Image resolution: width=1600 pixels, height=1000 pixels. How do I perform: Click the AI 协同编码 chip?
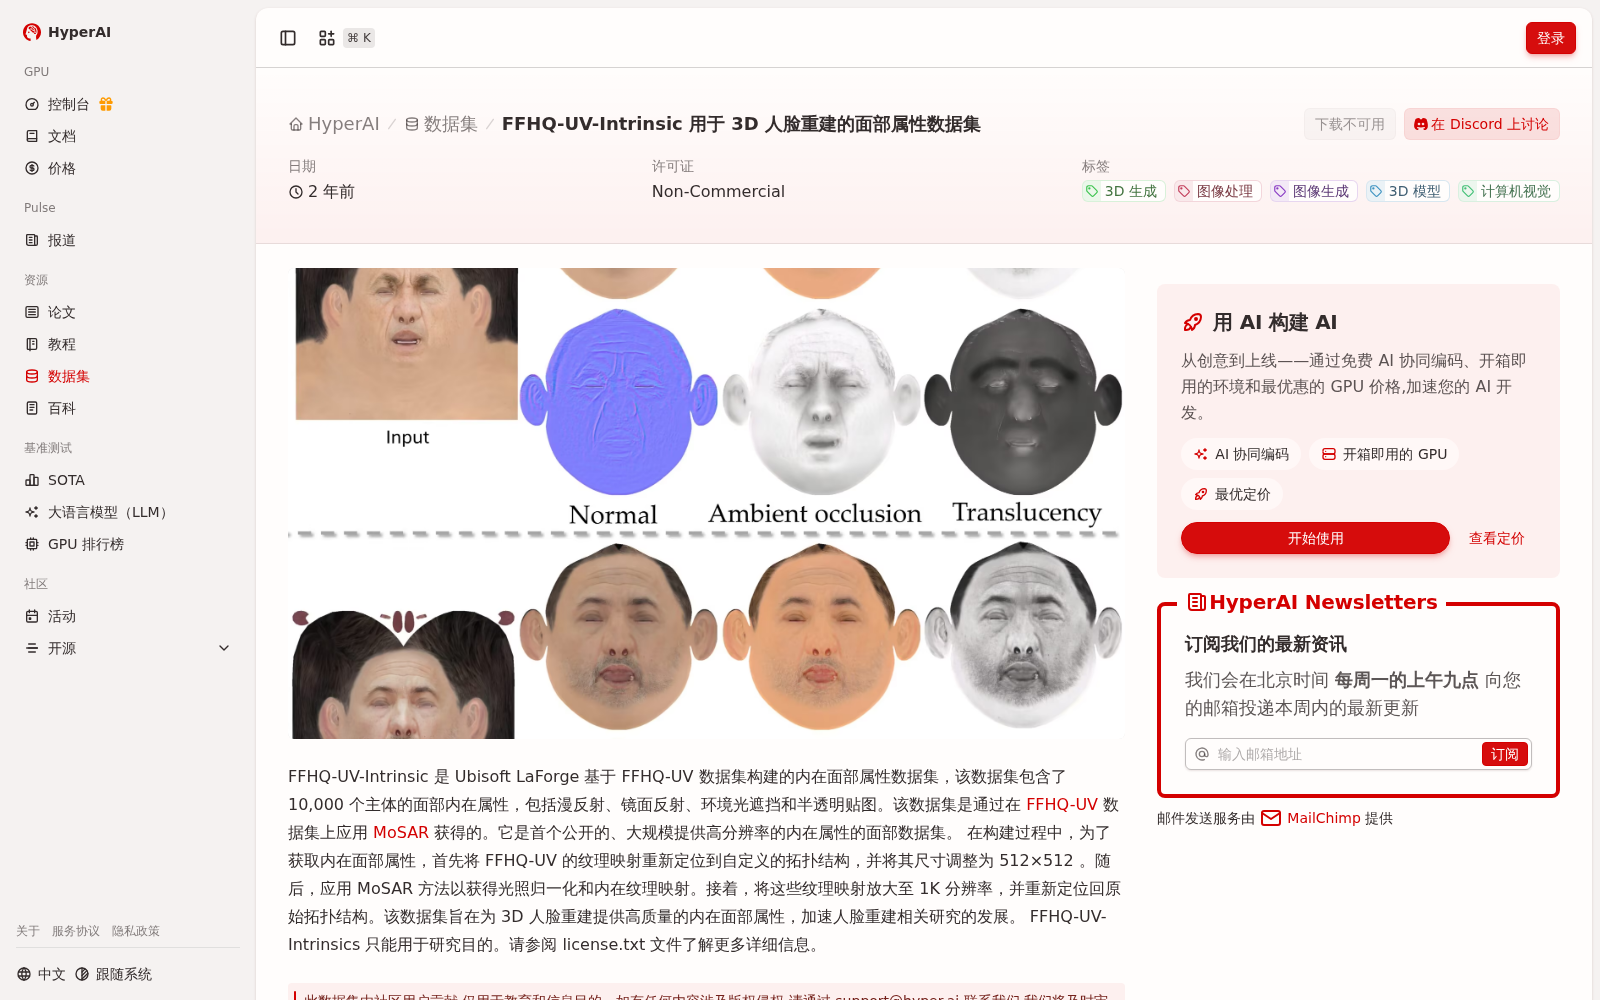pos(1240,454)
